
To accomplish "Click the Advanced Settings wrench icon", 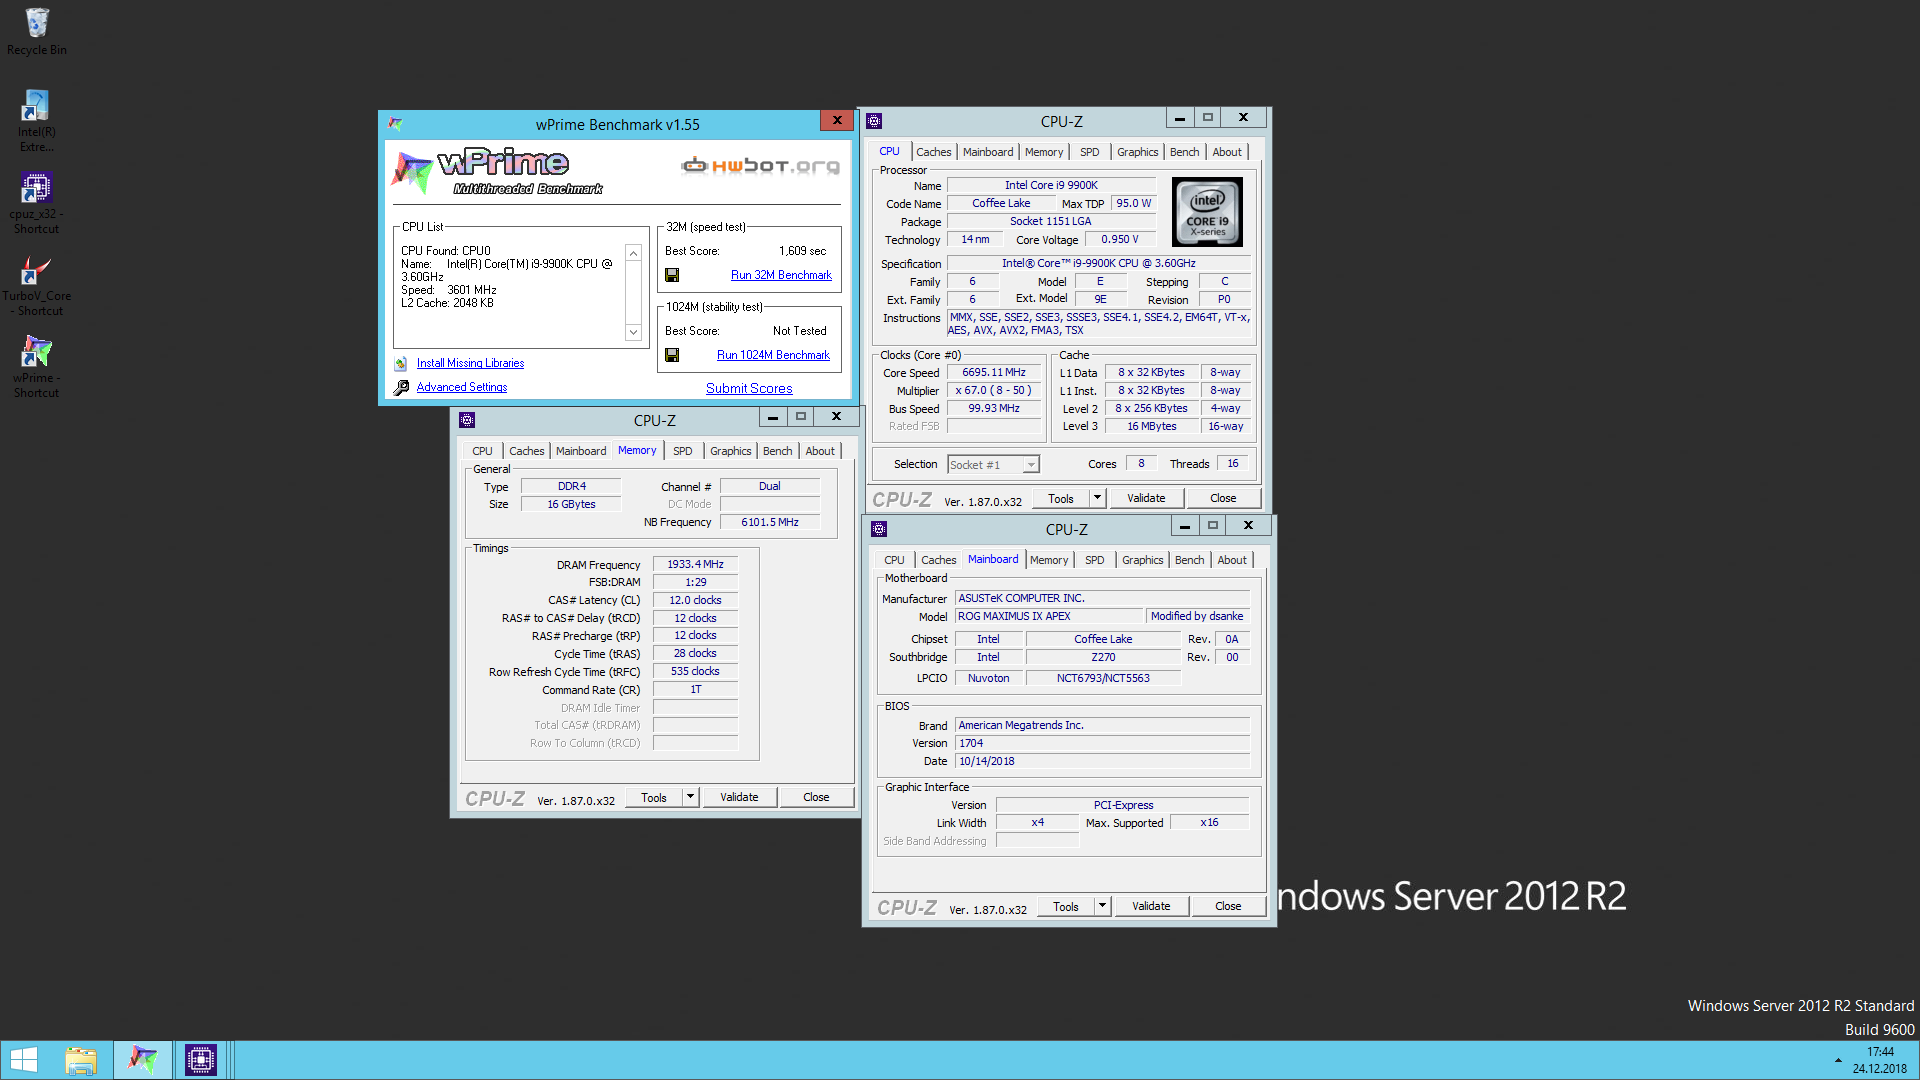I will (401, 388).
